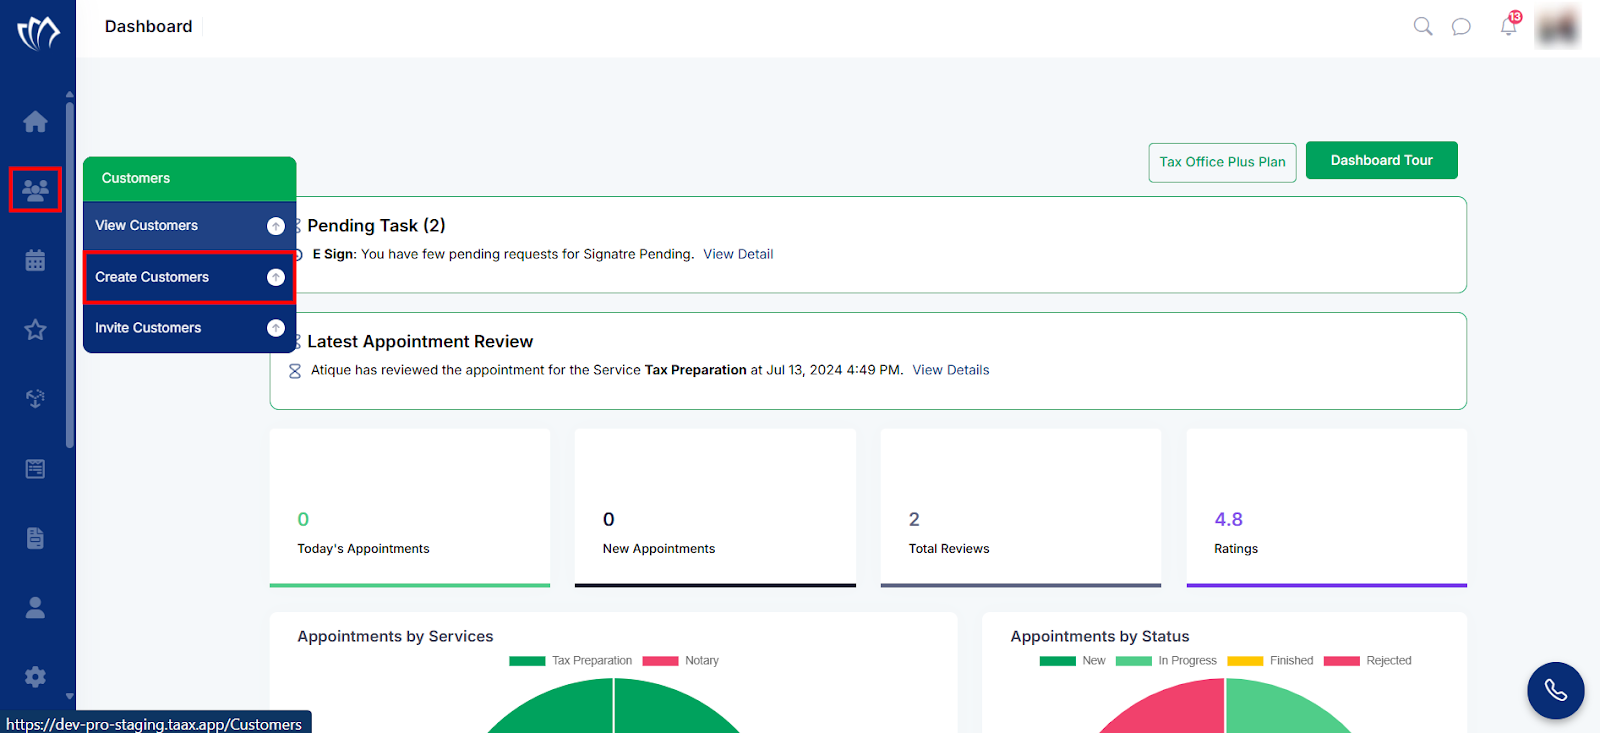Click the sidebar scroll down arrow

[69, 696]
